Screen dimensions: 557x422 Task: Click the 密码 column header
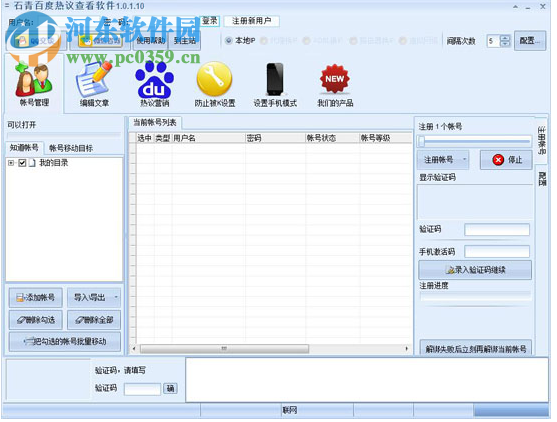click(275, 138)
